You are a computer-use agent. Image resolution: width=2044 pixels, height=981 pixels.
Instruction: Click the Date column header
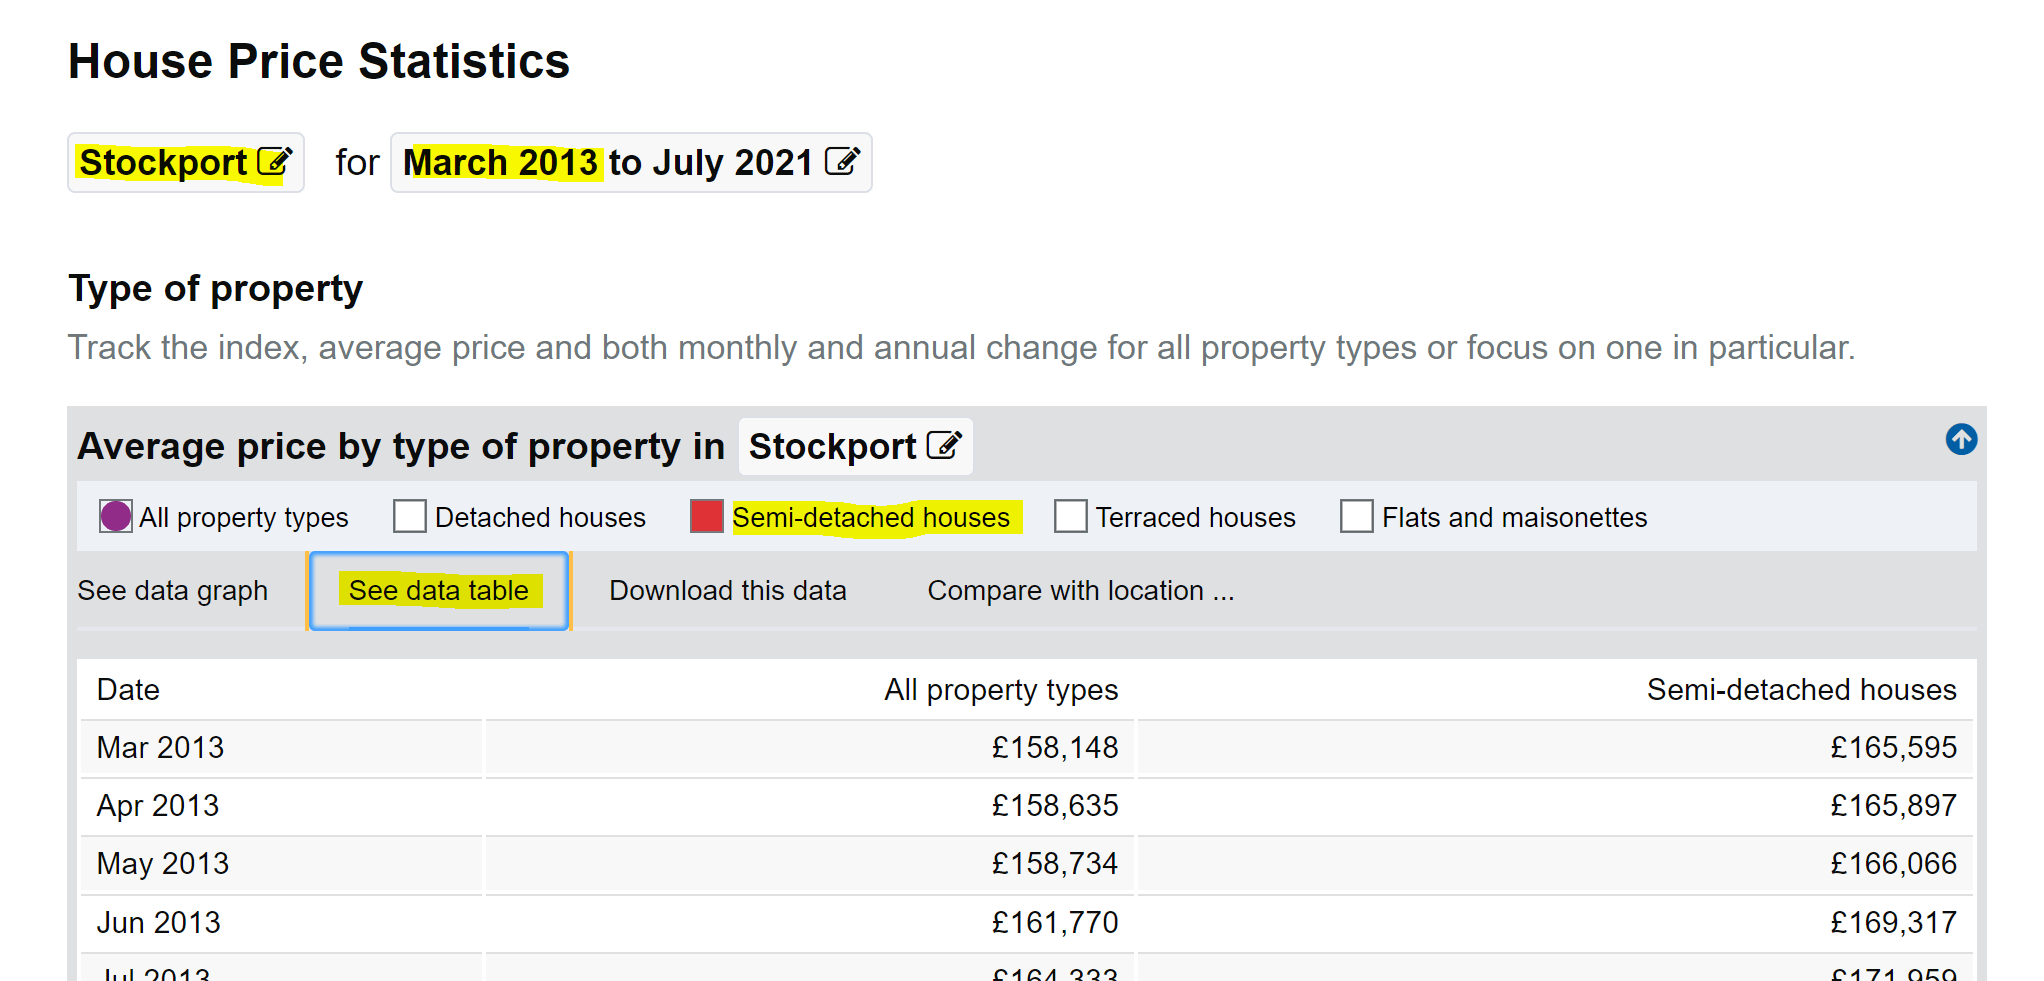click(x=128, y=689)
